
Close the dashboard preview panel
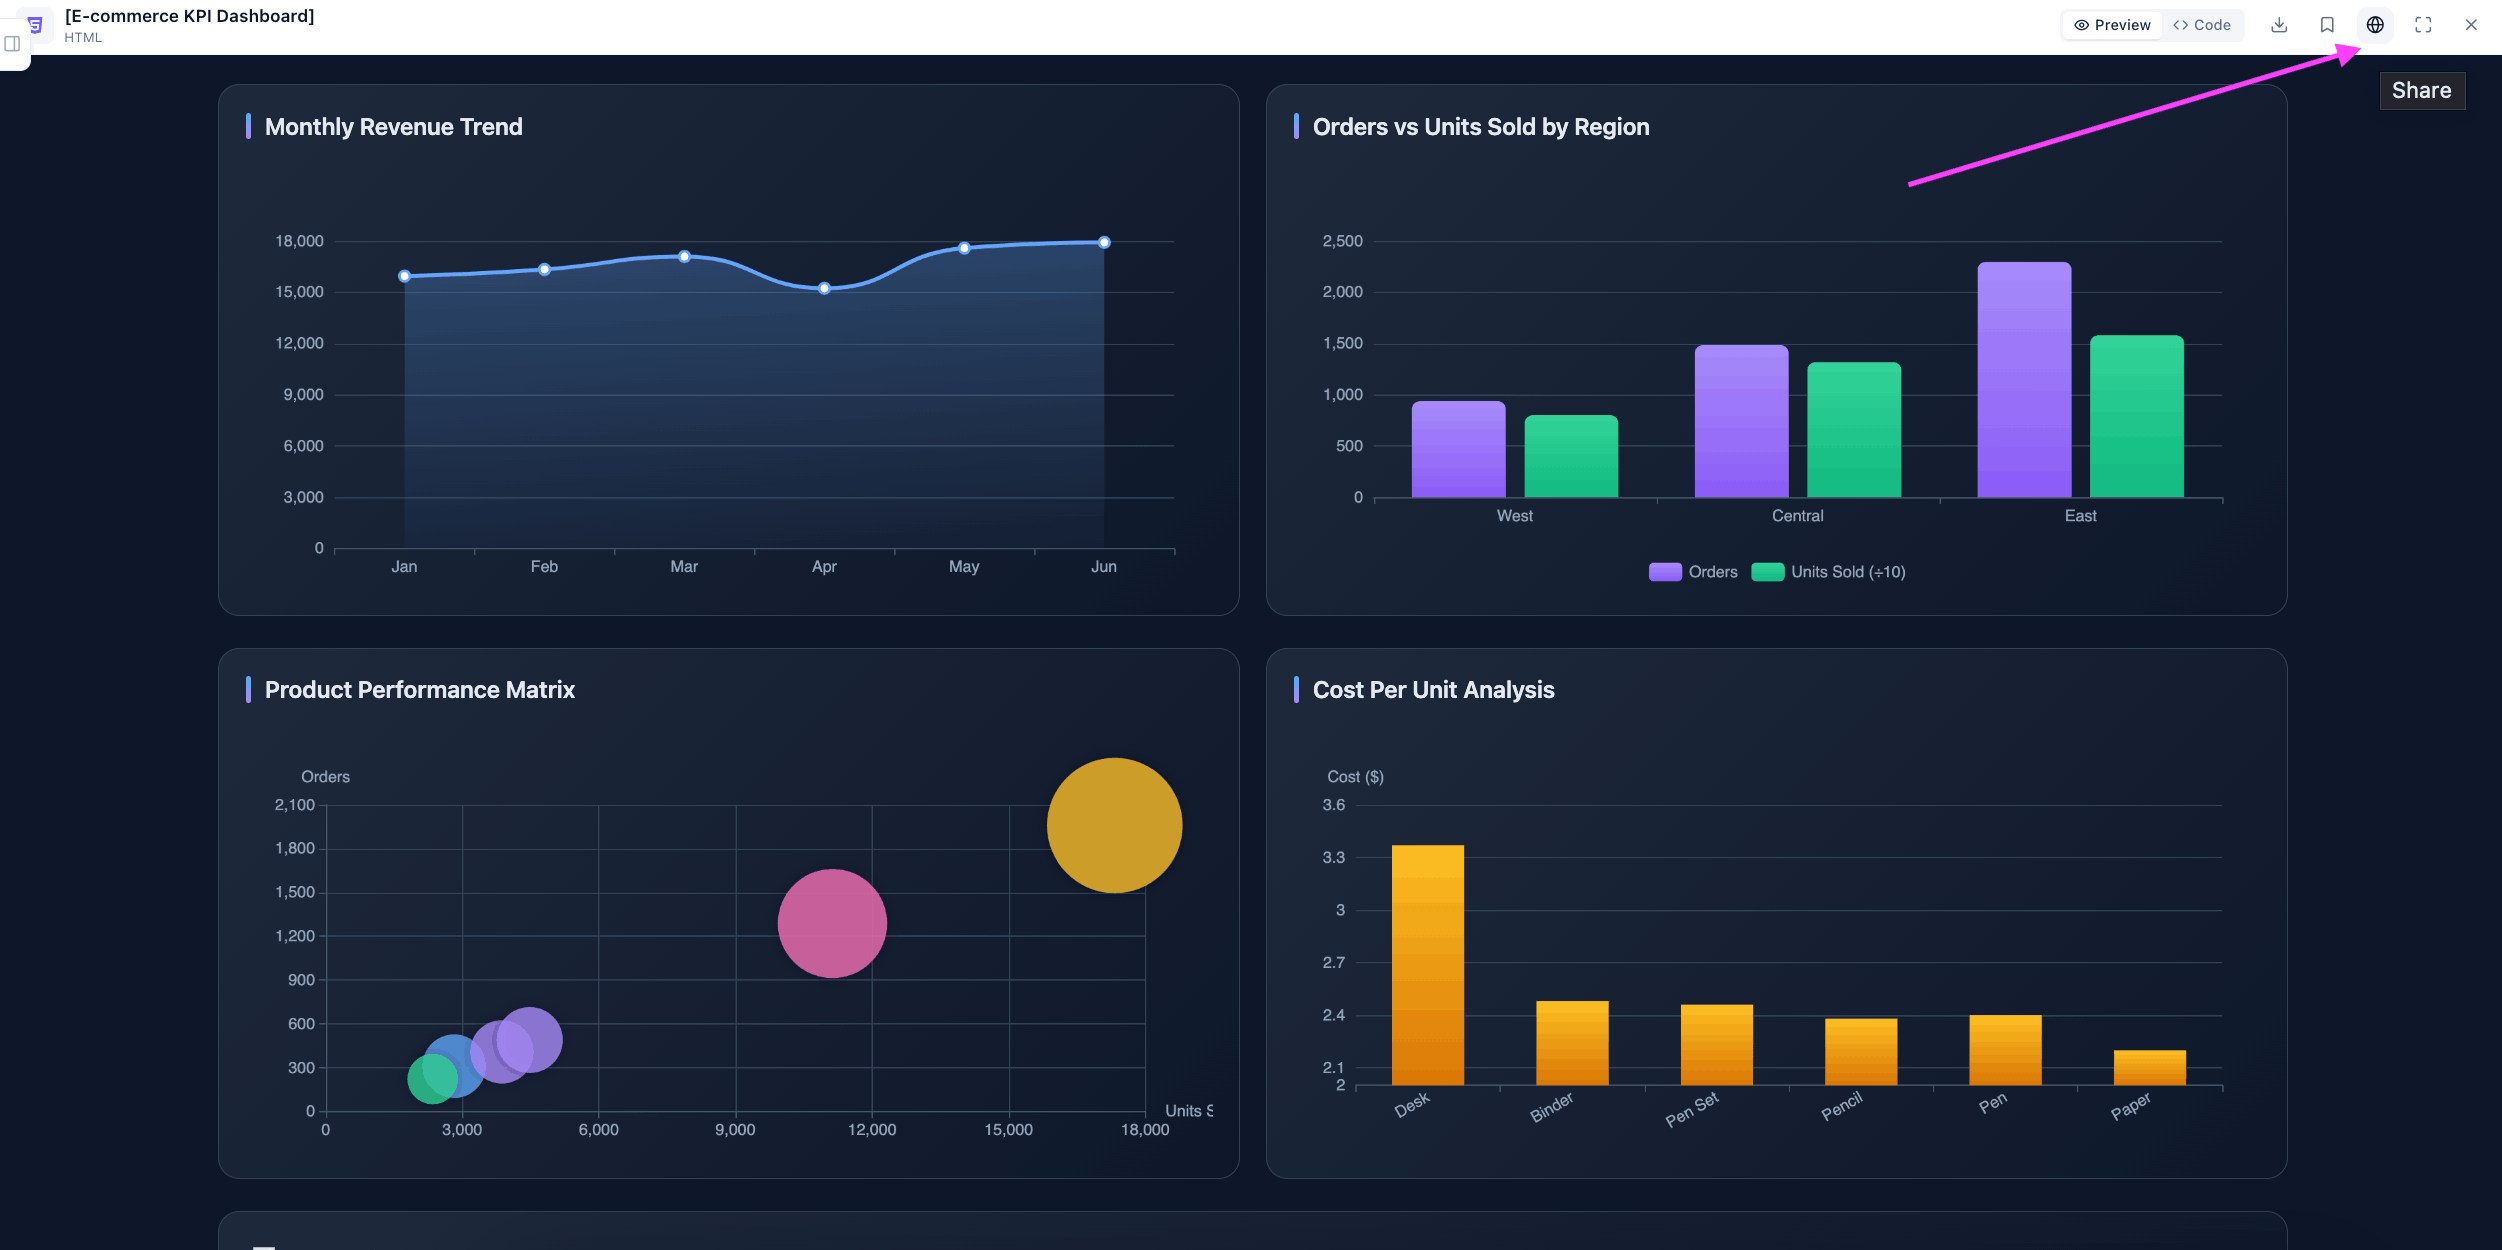tap(2471, 25)
